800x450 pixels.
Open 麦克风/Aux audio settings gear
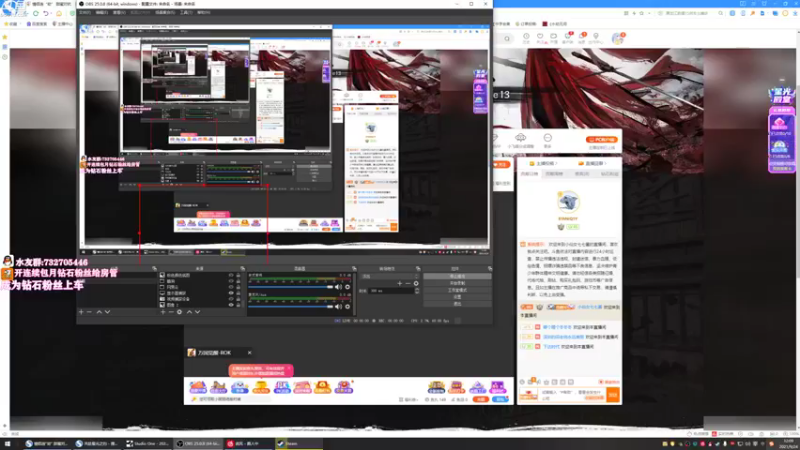click(347, 306)
